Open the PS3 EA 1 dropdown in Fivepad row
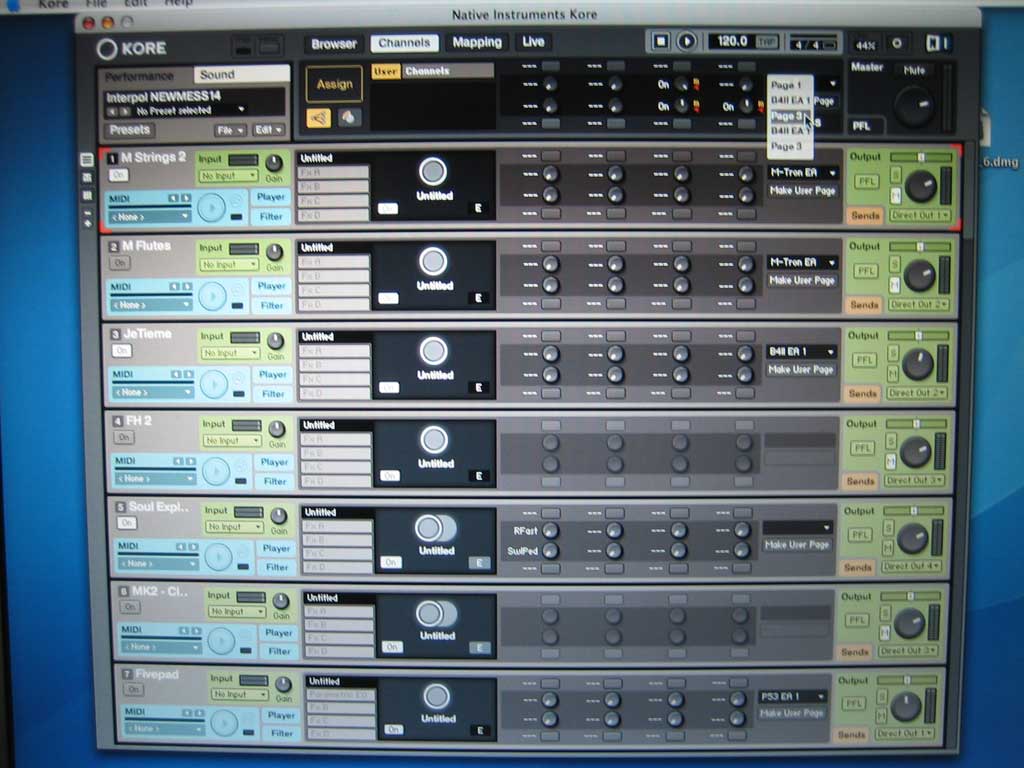The image size is (1024, 768). tap(792, 696)
